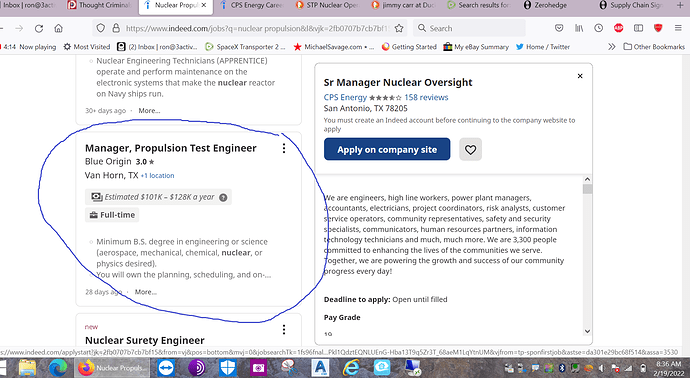Open Tor Browser from taskbar
This screenshot has height=378, width=690.
(197, 368)
